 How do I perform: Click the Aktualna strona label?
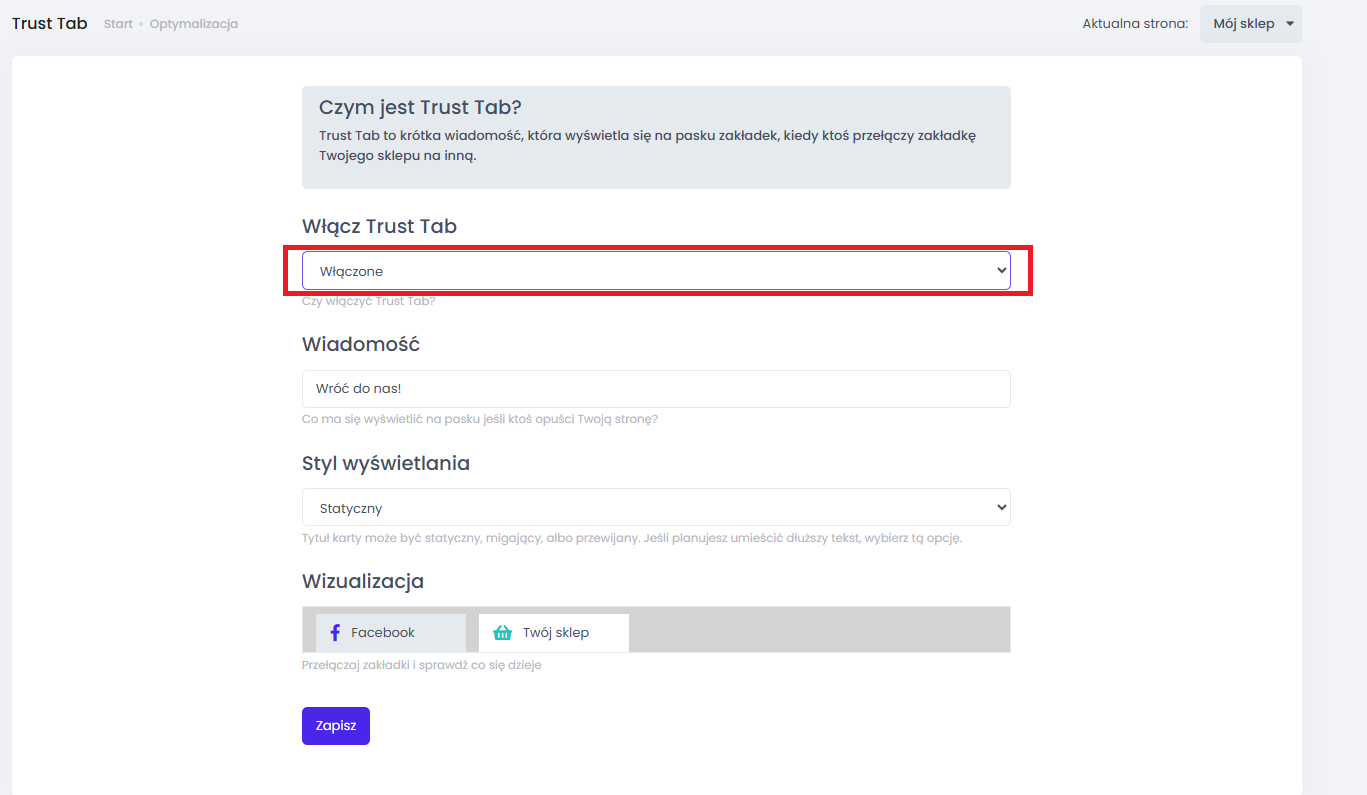pos(1135,23)
